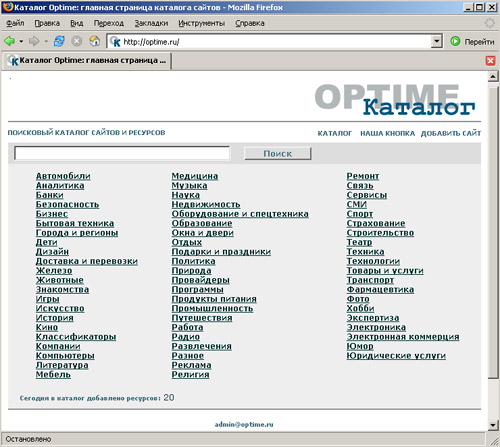
Task: Click the green Перейти go icon
Action: [455, 41]
